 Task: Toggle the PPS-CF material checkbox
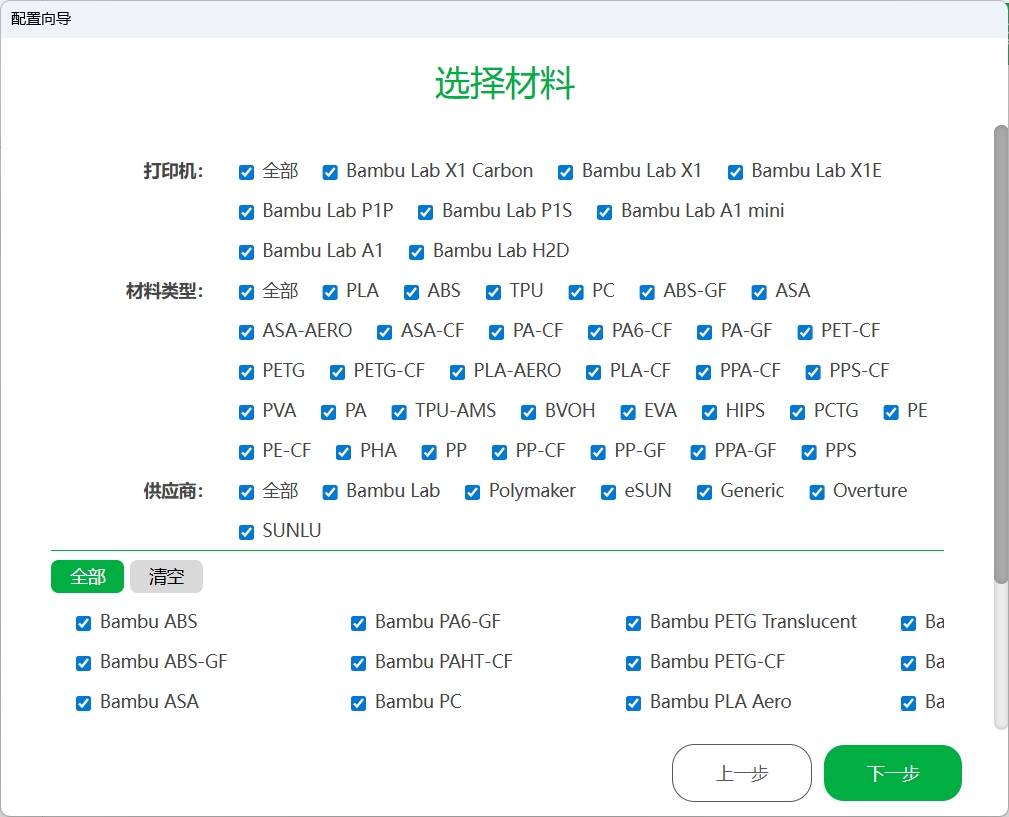(x=813, y=372)
